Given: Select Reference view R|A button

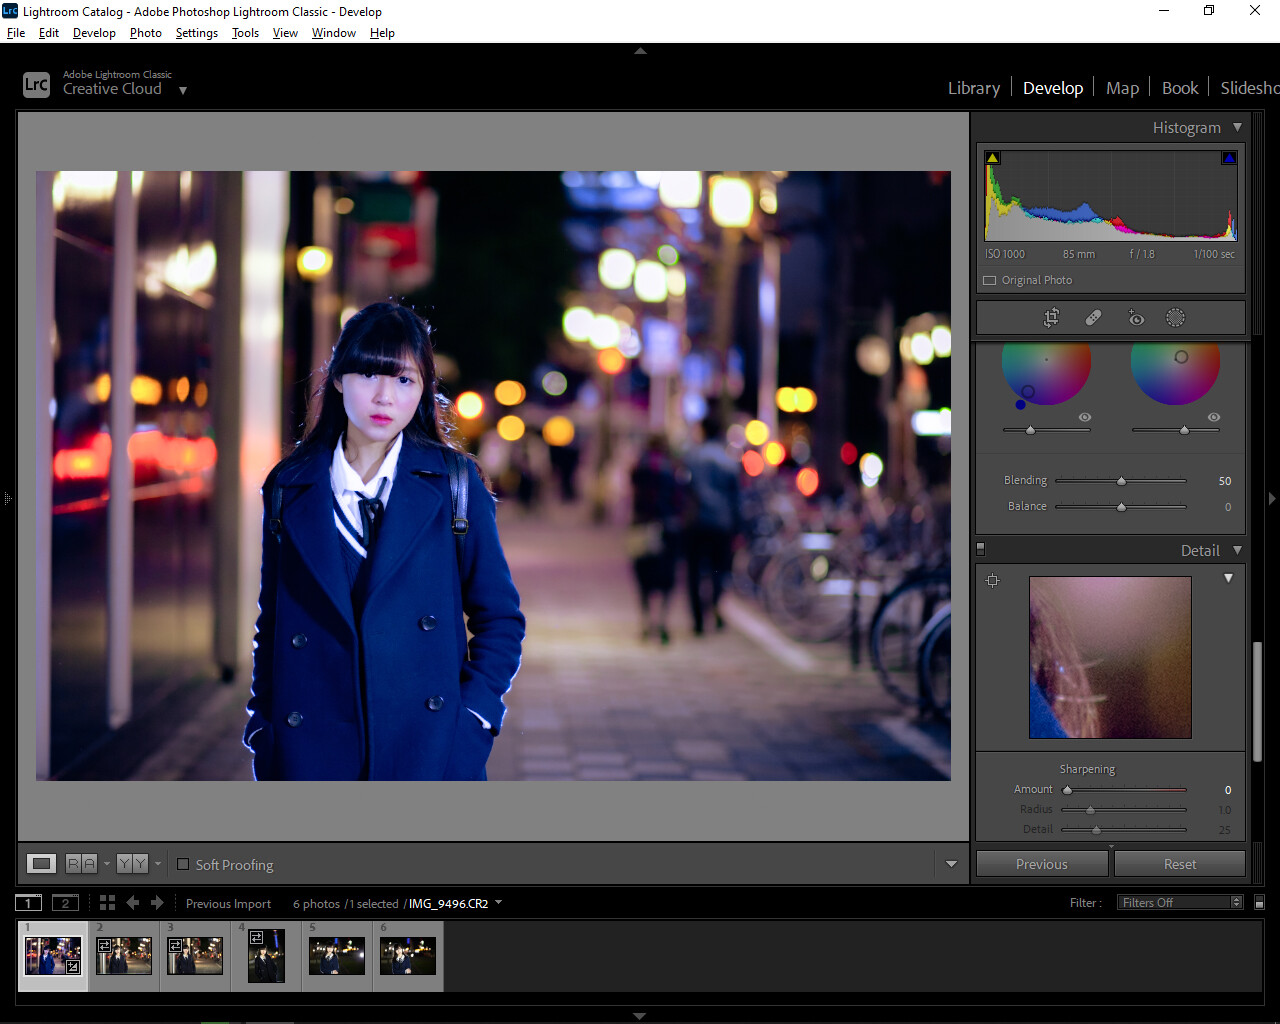Looking at the screenshot, I should [82, 863].
